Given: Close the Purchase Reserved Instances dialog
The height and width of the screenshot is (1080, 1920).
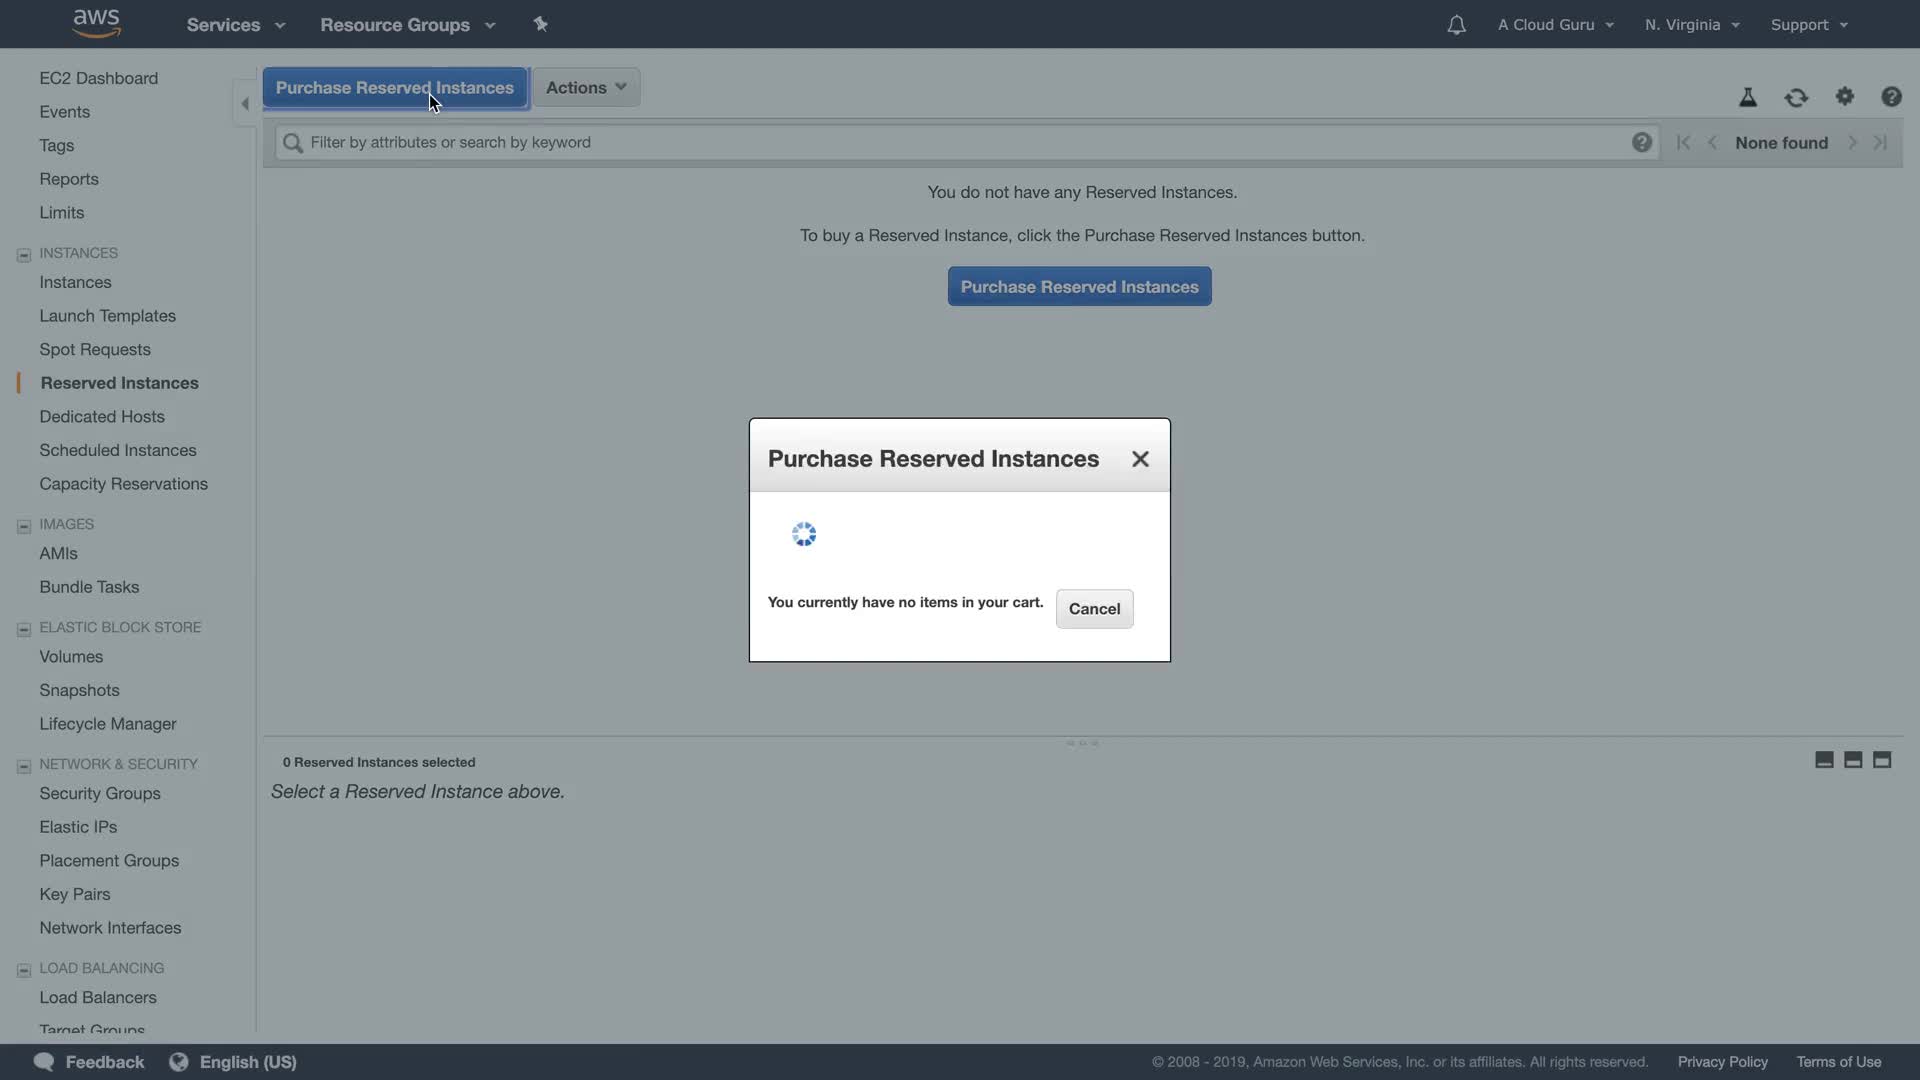Looking at the screenshot, I should (1140, 459).
